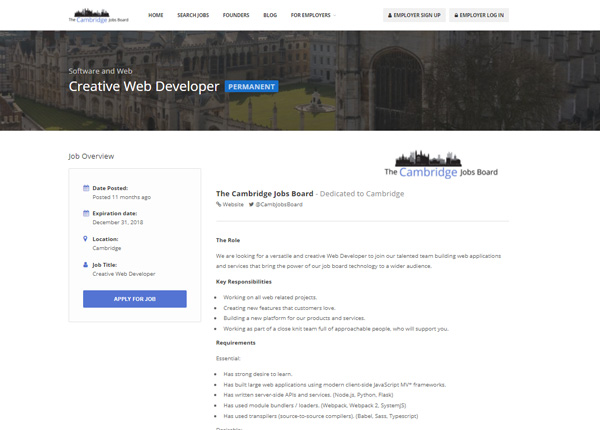Click the 'The Role' section heading
Image resolution: width=600 pixels, height=430 pixels.
click(x=228, y=240)
